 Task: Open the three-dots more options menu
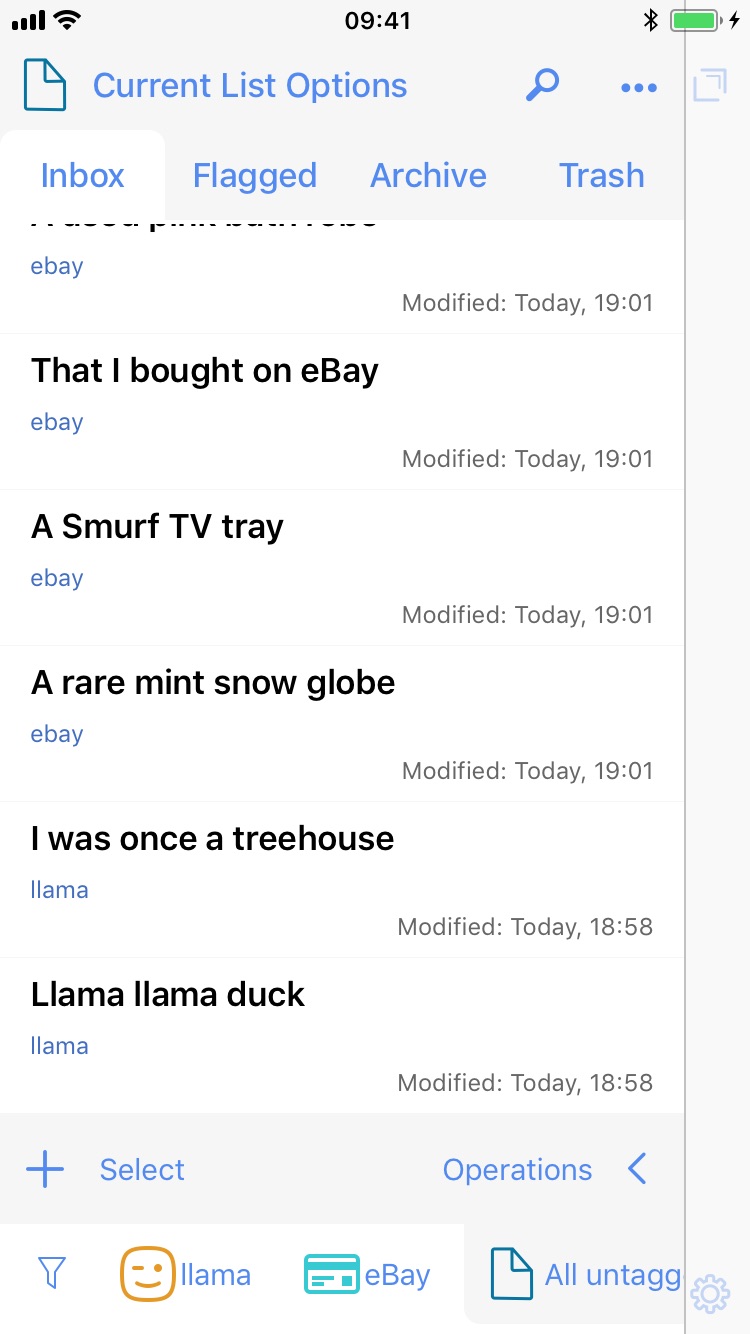tap(639, 87)
